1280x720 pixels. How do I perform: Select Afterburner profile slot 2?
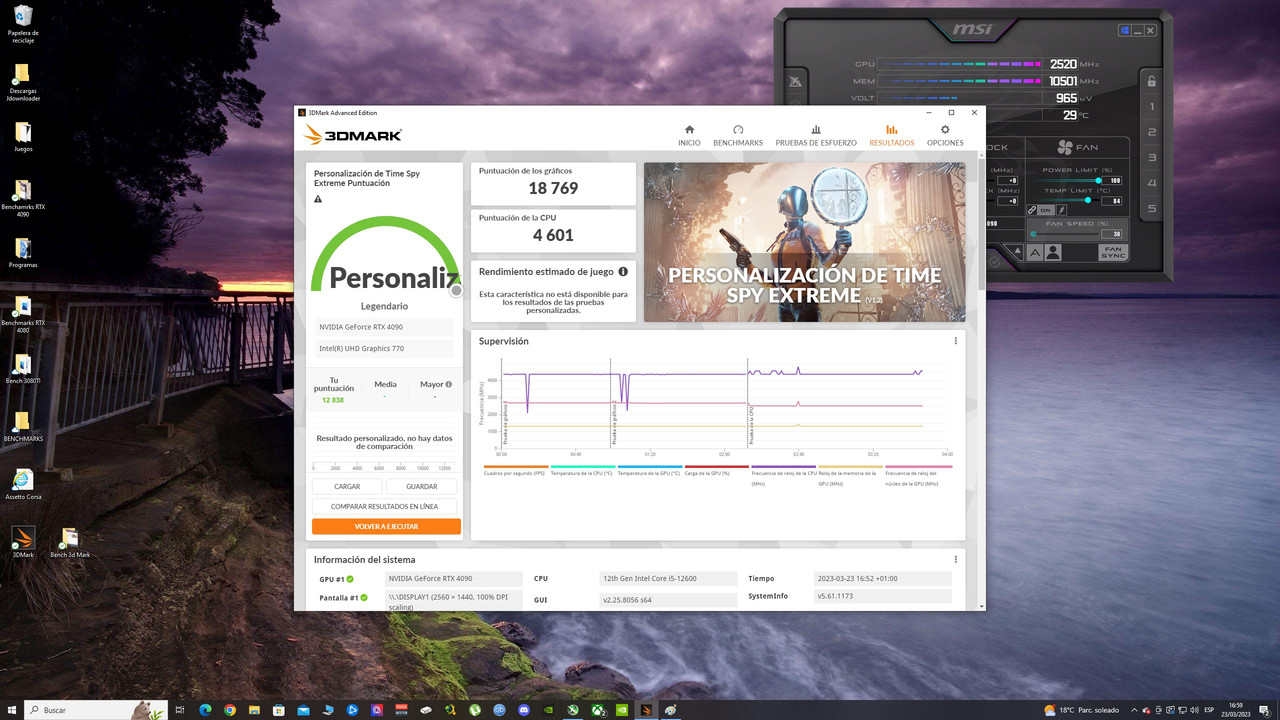pos(1152,132)
